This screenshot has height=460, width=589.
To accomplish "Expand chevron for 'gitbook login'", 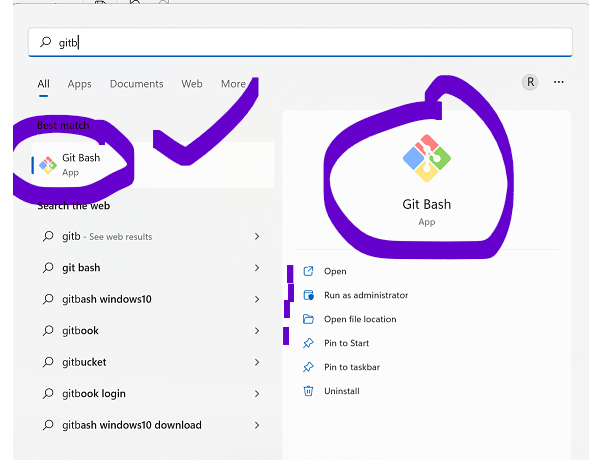I will click(257, 394).
